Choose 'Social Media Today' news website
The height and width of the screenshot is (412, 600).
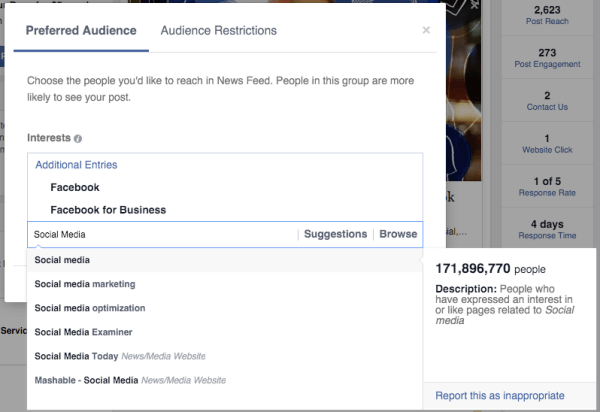coord(225,357)
